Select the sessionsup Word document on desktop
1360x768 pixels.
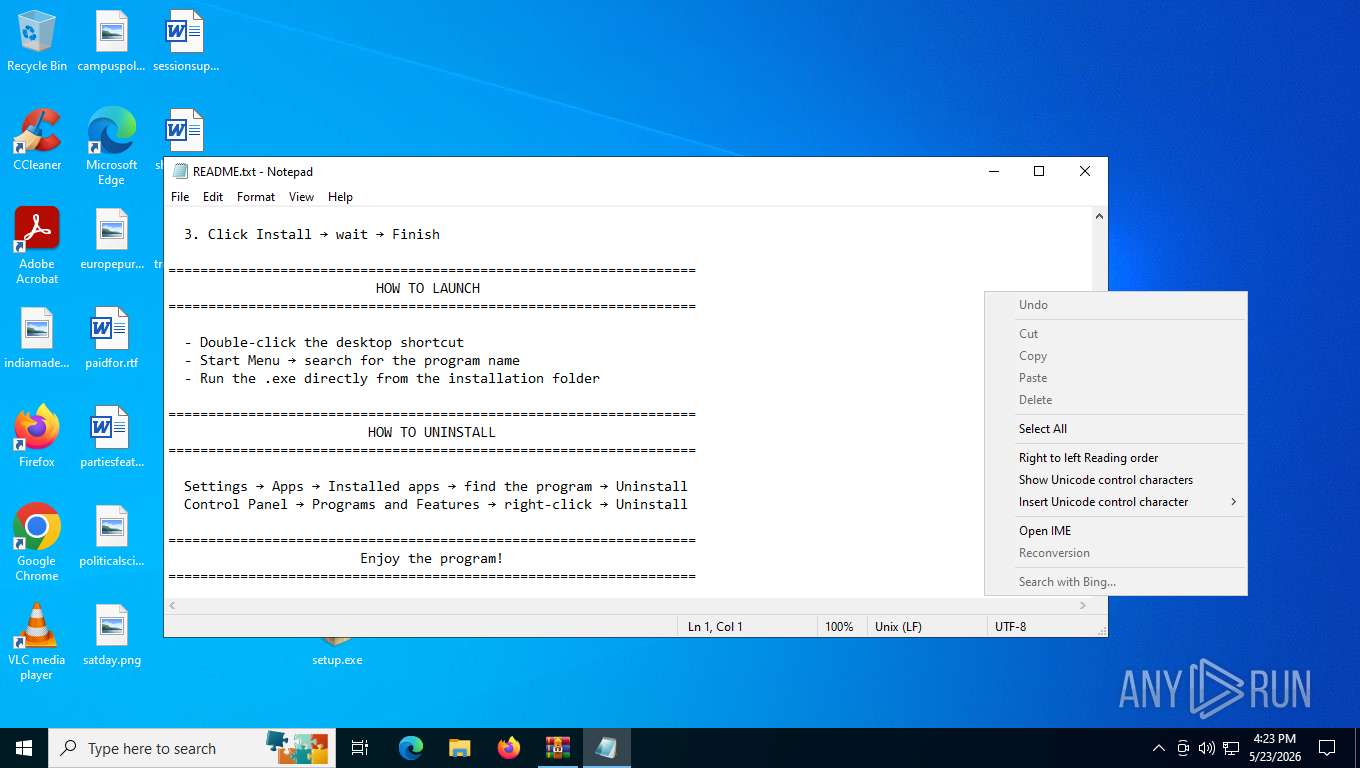pyautogui.click(x=185, y=41)
